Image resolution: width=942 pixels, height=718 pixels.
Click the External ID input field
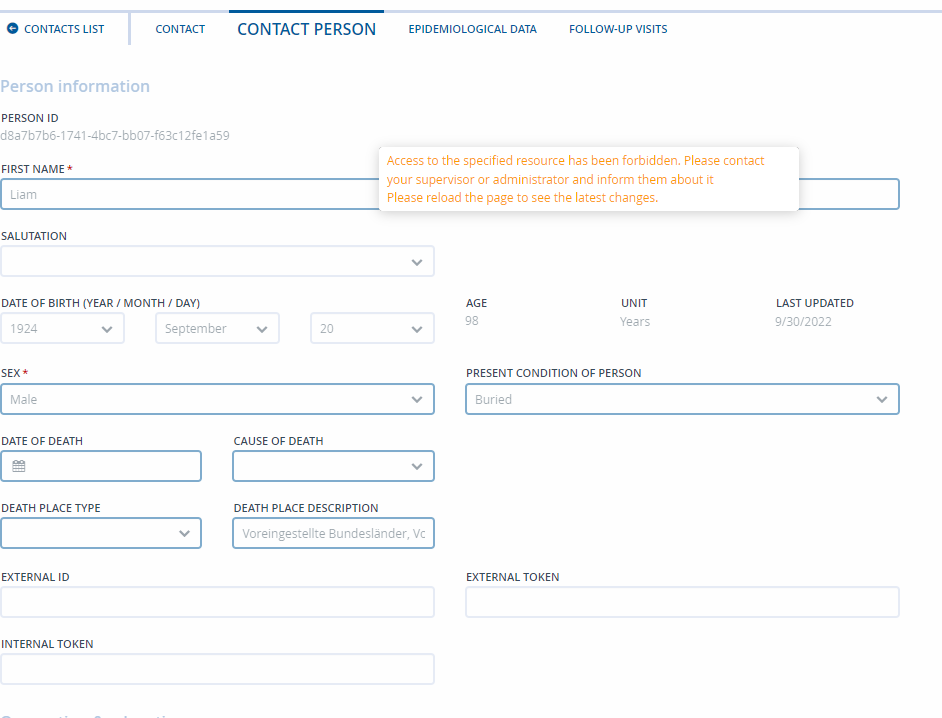tap(217, 602)
